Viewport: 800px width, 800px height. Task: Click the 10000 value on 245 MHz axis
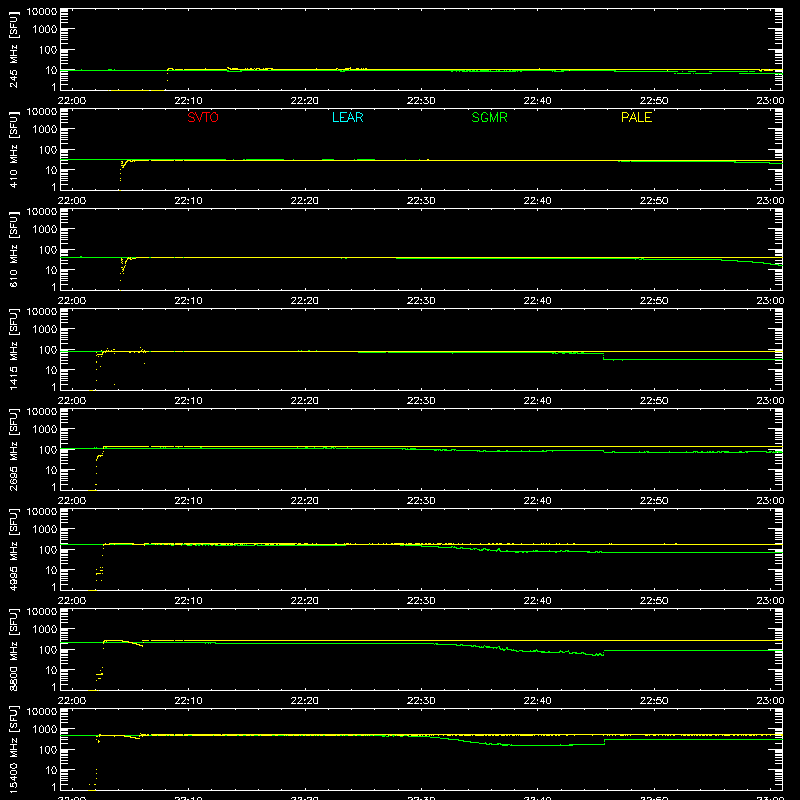click(x=42, y=12)
